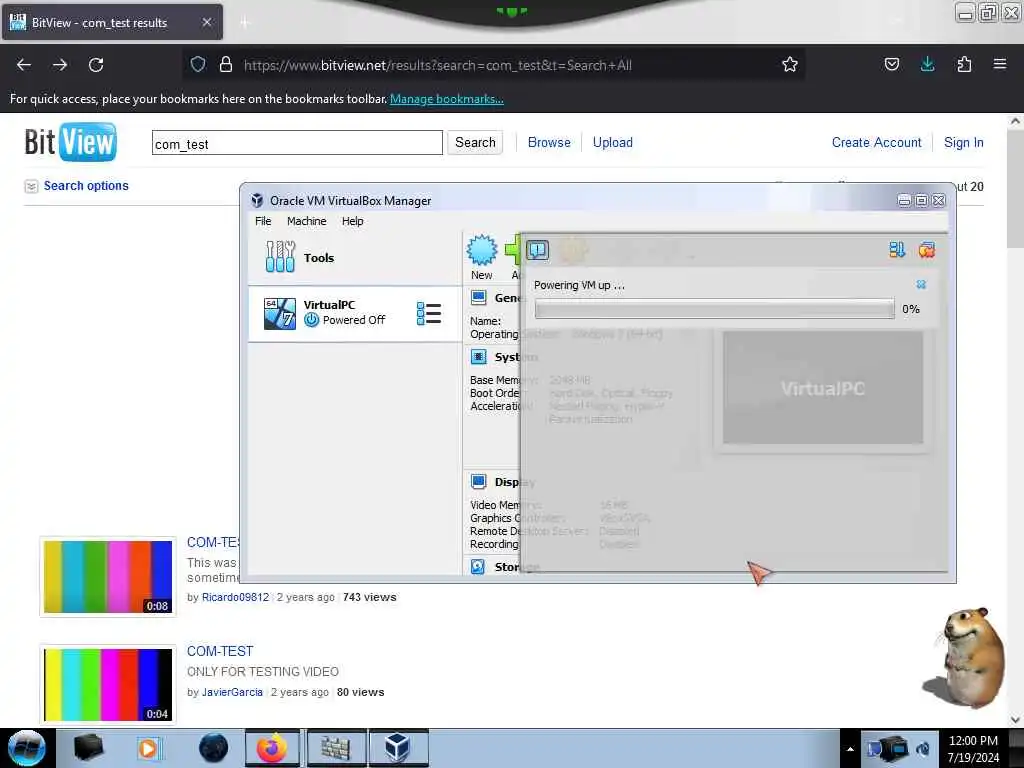1024x768 pixels.
Task: Click the page scrollbar up arrow
Action: tap(1016, 121)
